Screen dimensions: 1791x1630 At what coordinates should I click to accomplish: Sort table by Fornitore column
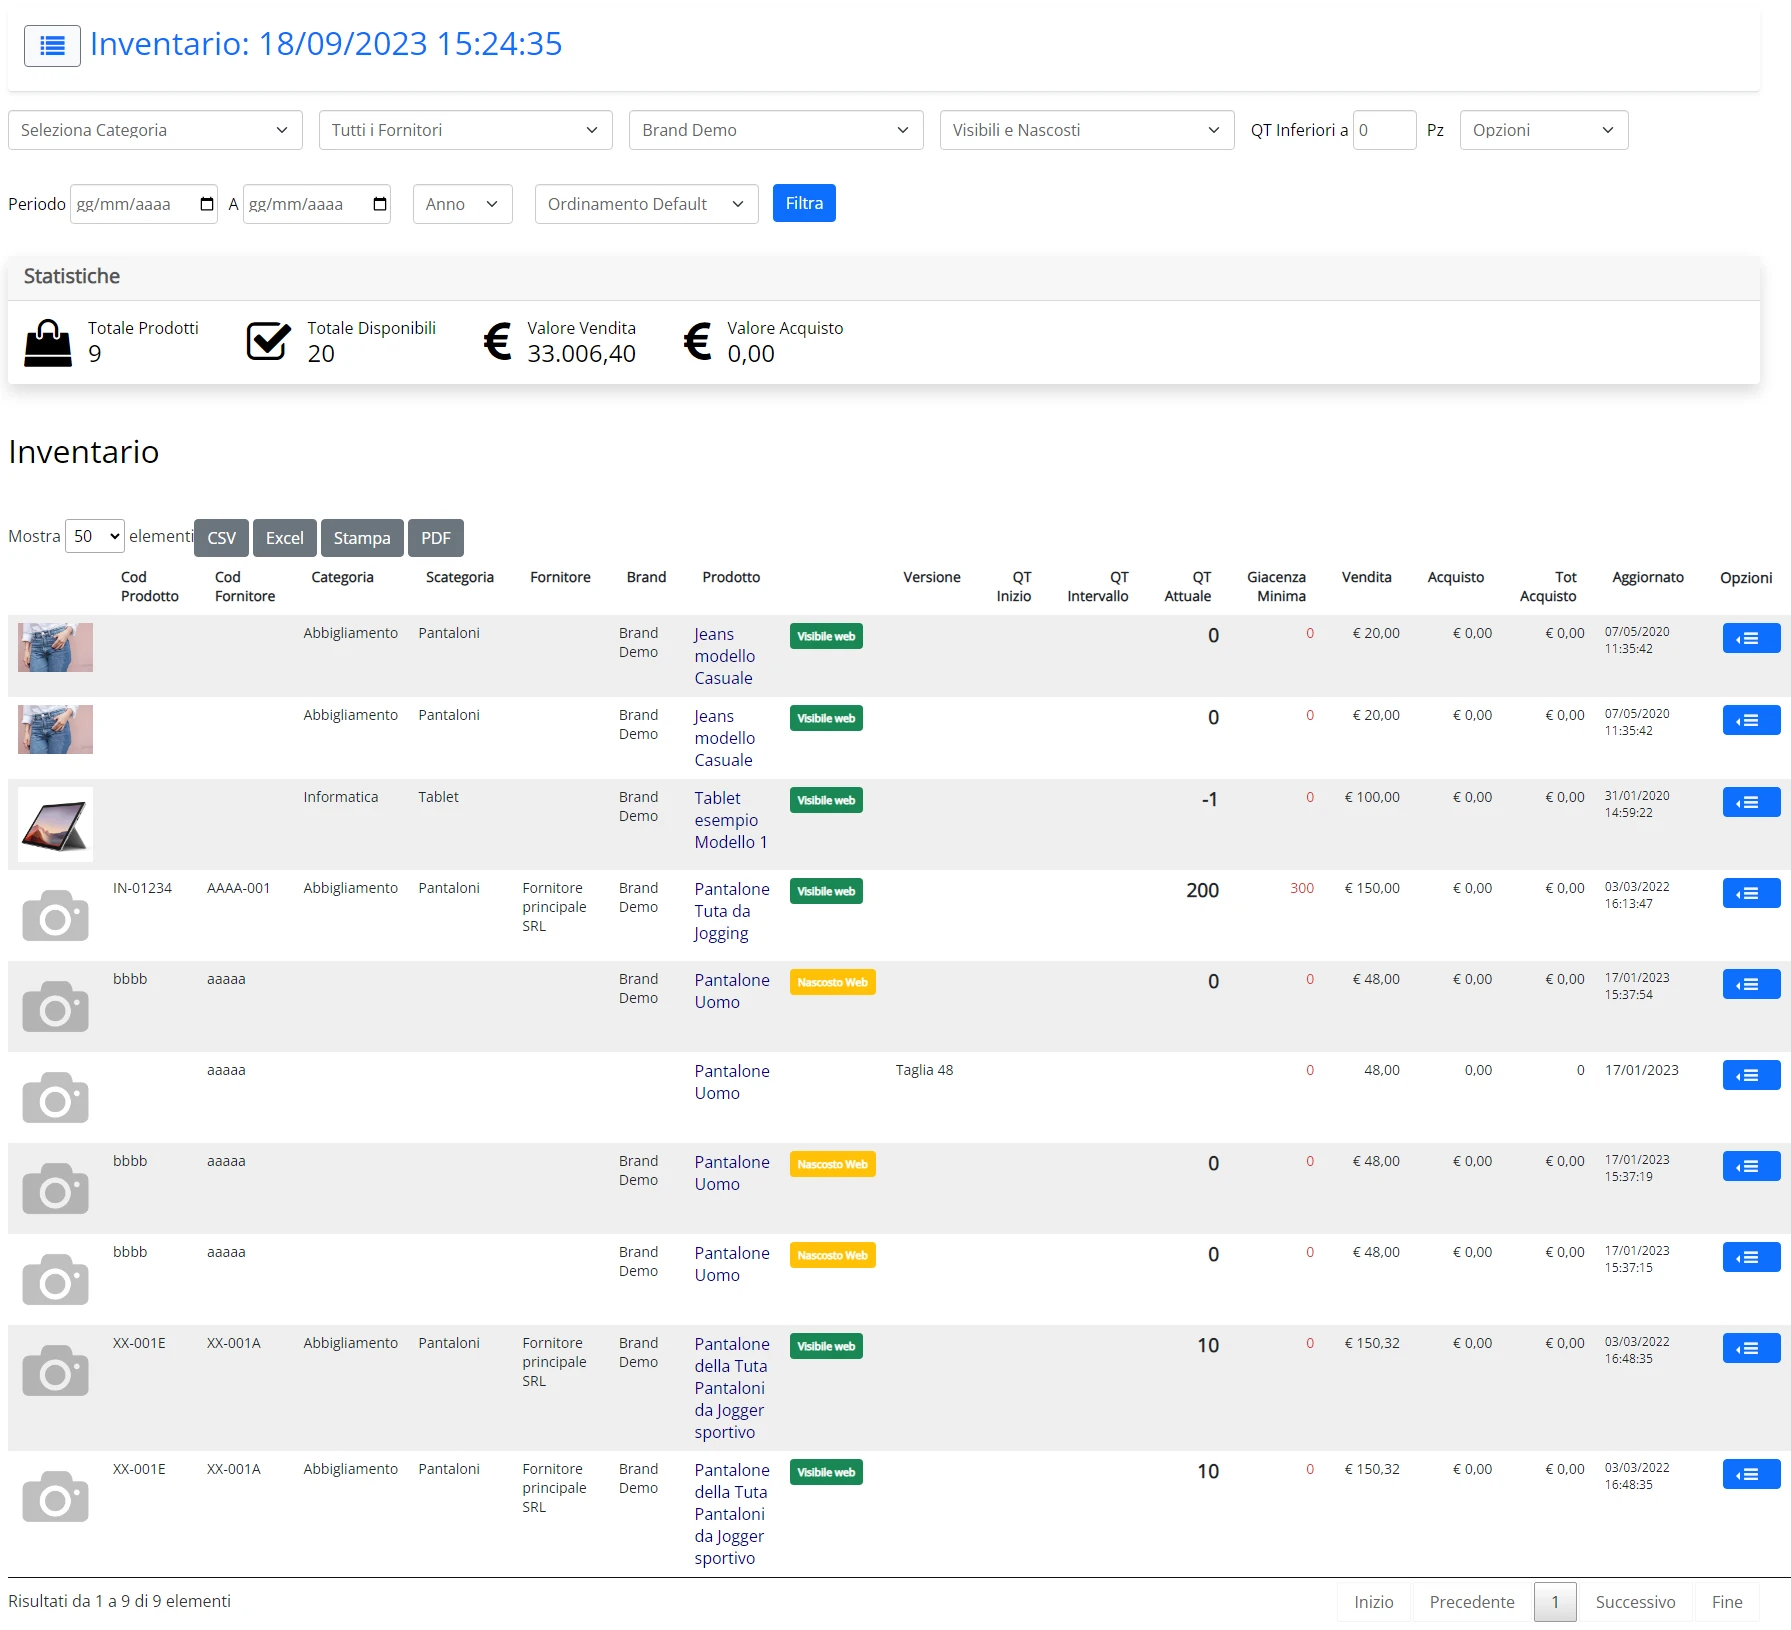pos(560,577)
